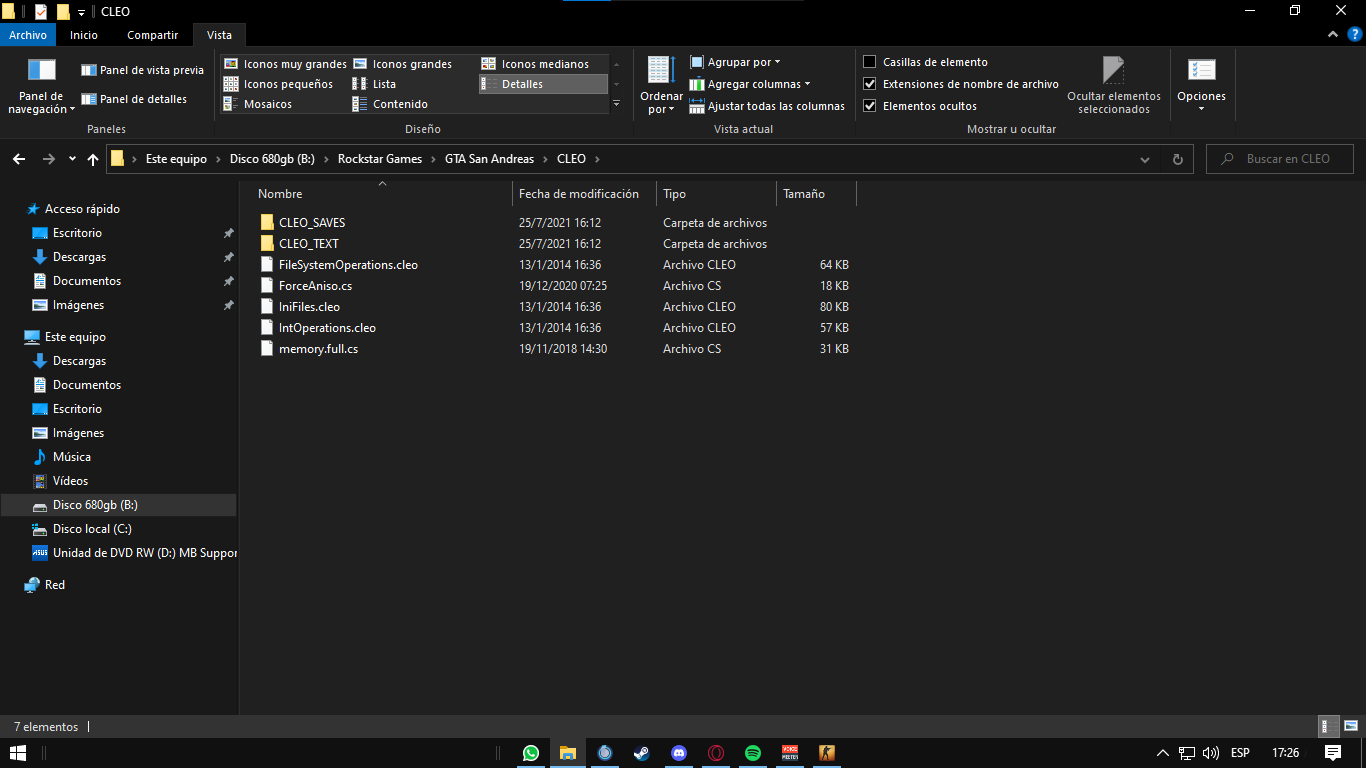
Task: Go up one folder level
Action: pyautogui.click(x=93, y=159)
